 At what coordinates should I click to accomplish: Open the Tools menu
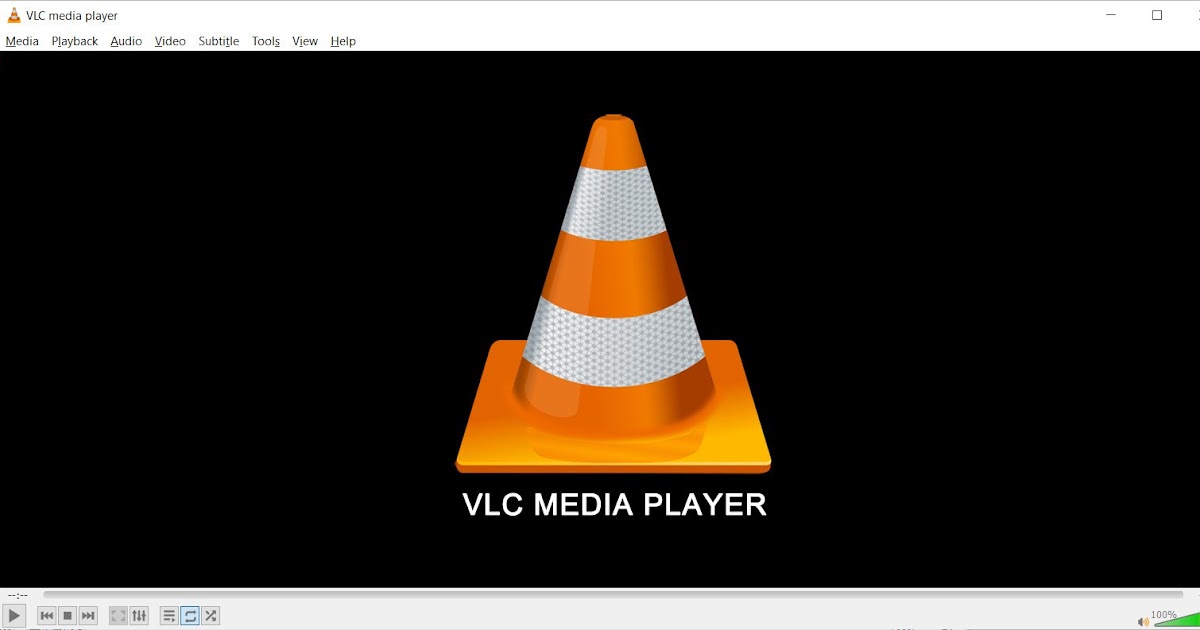(265, 41)
